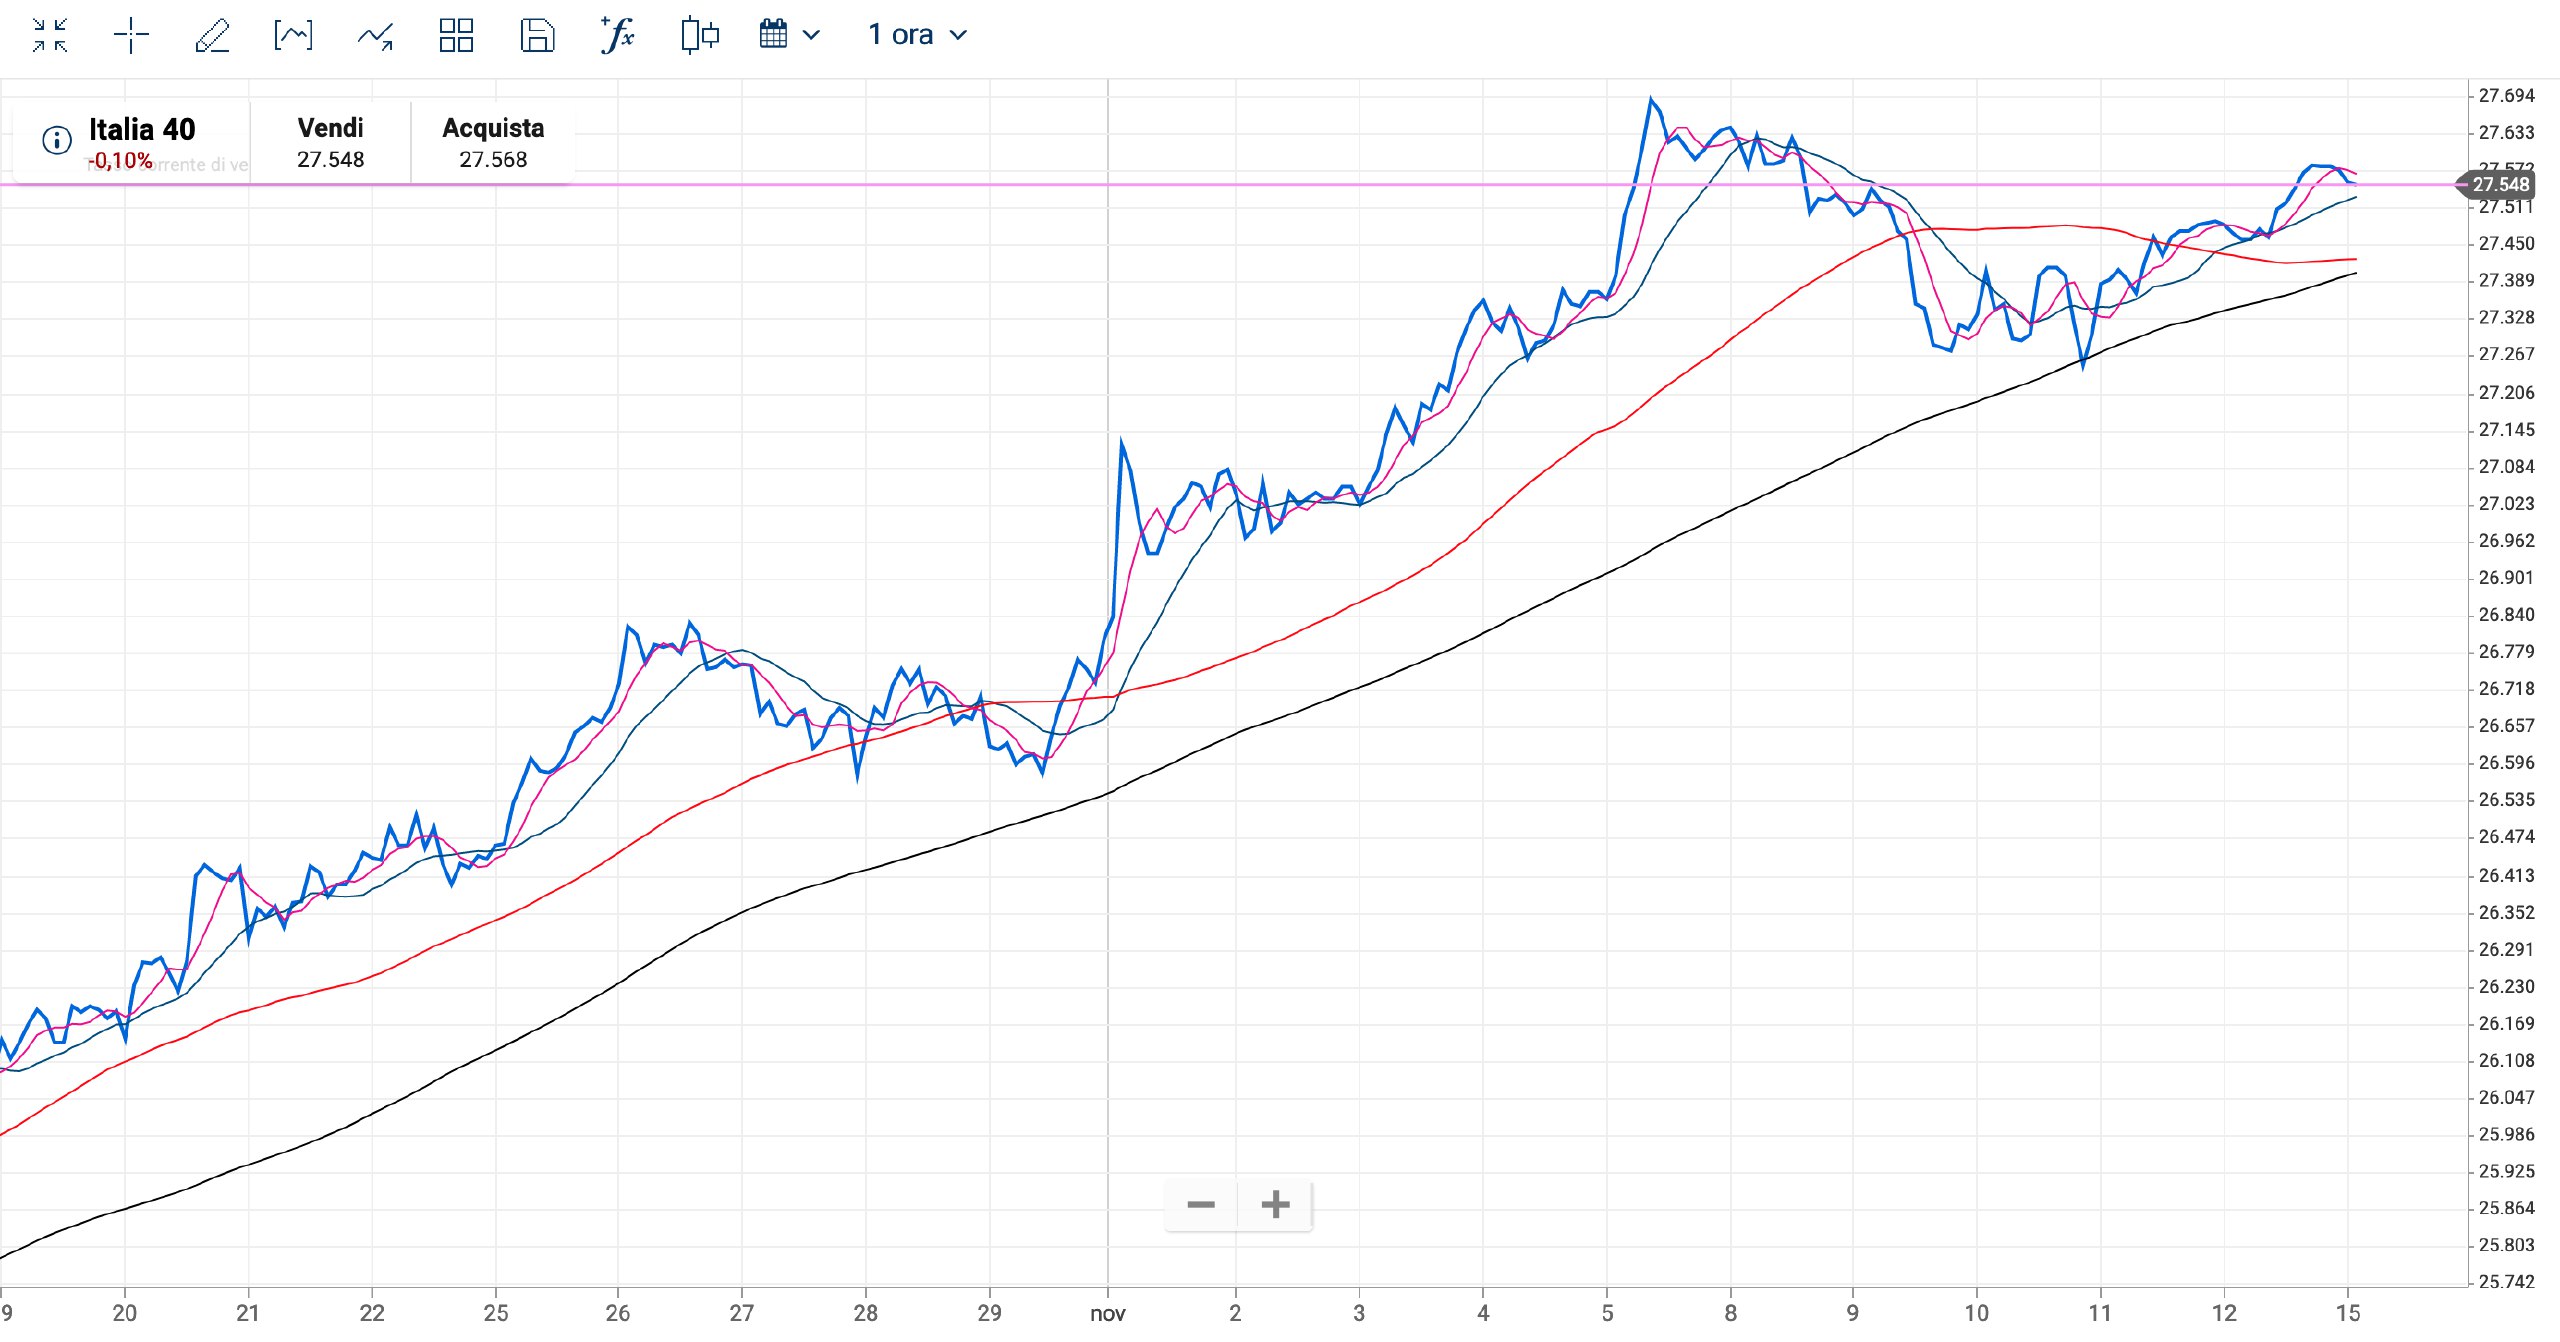Image resolution: width=2560 pixels, height=1342 pixels.
Task: Click the 27.694 price axis label
Action: pos(2506,96)
